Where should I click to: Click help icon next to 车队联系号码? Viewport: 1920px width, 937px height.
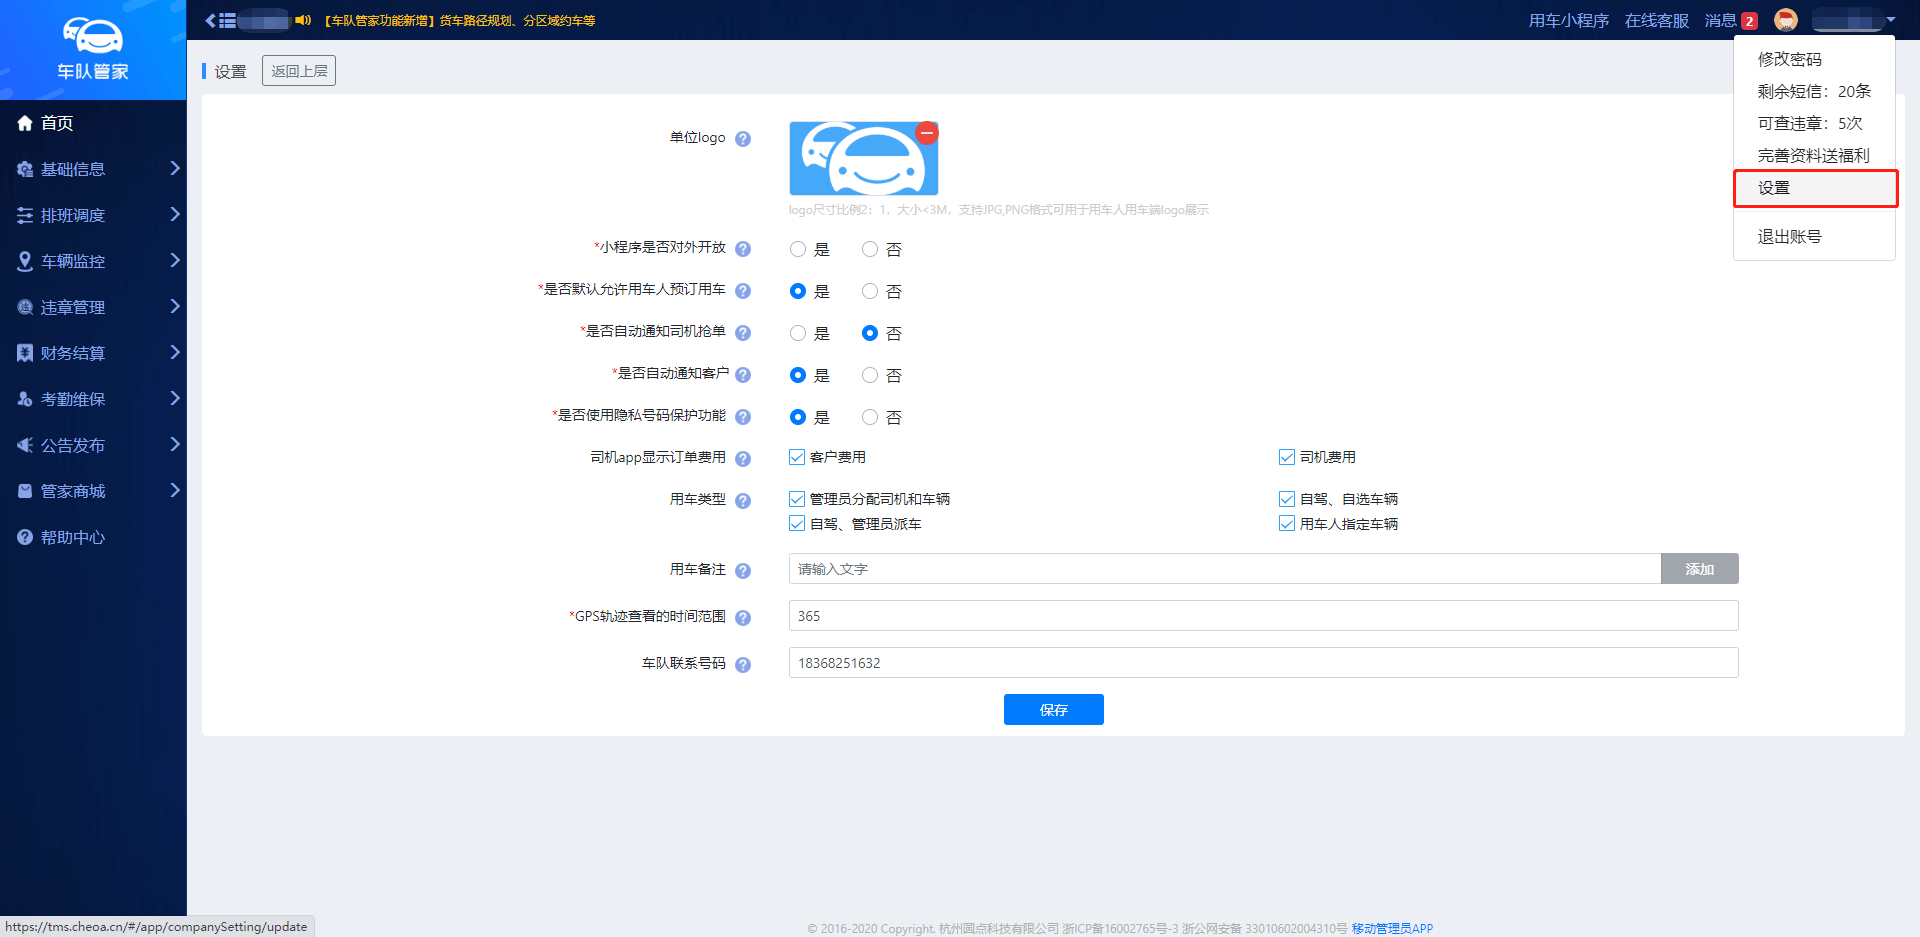743,665
